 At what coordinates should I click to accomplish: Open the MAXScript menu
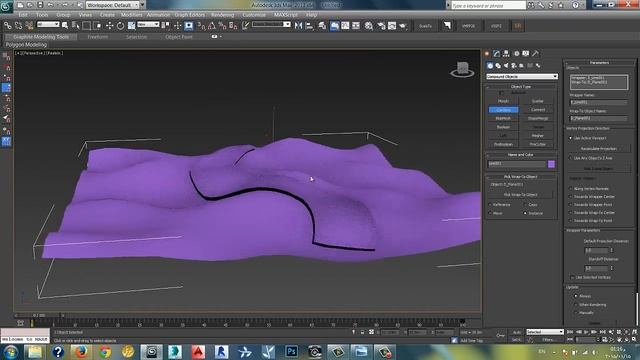point(286,15)
